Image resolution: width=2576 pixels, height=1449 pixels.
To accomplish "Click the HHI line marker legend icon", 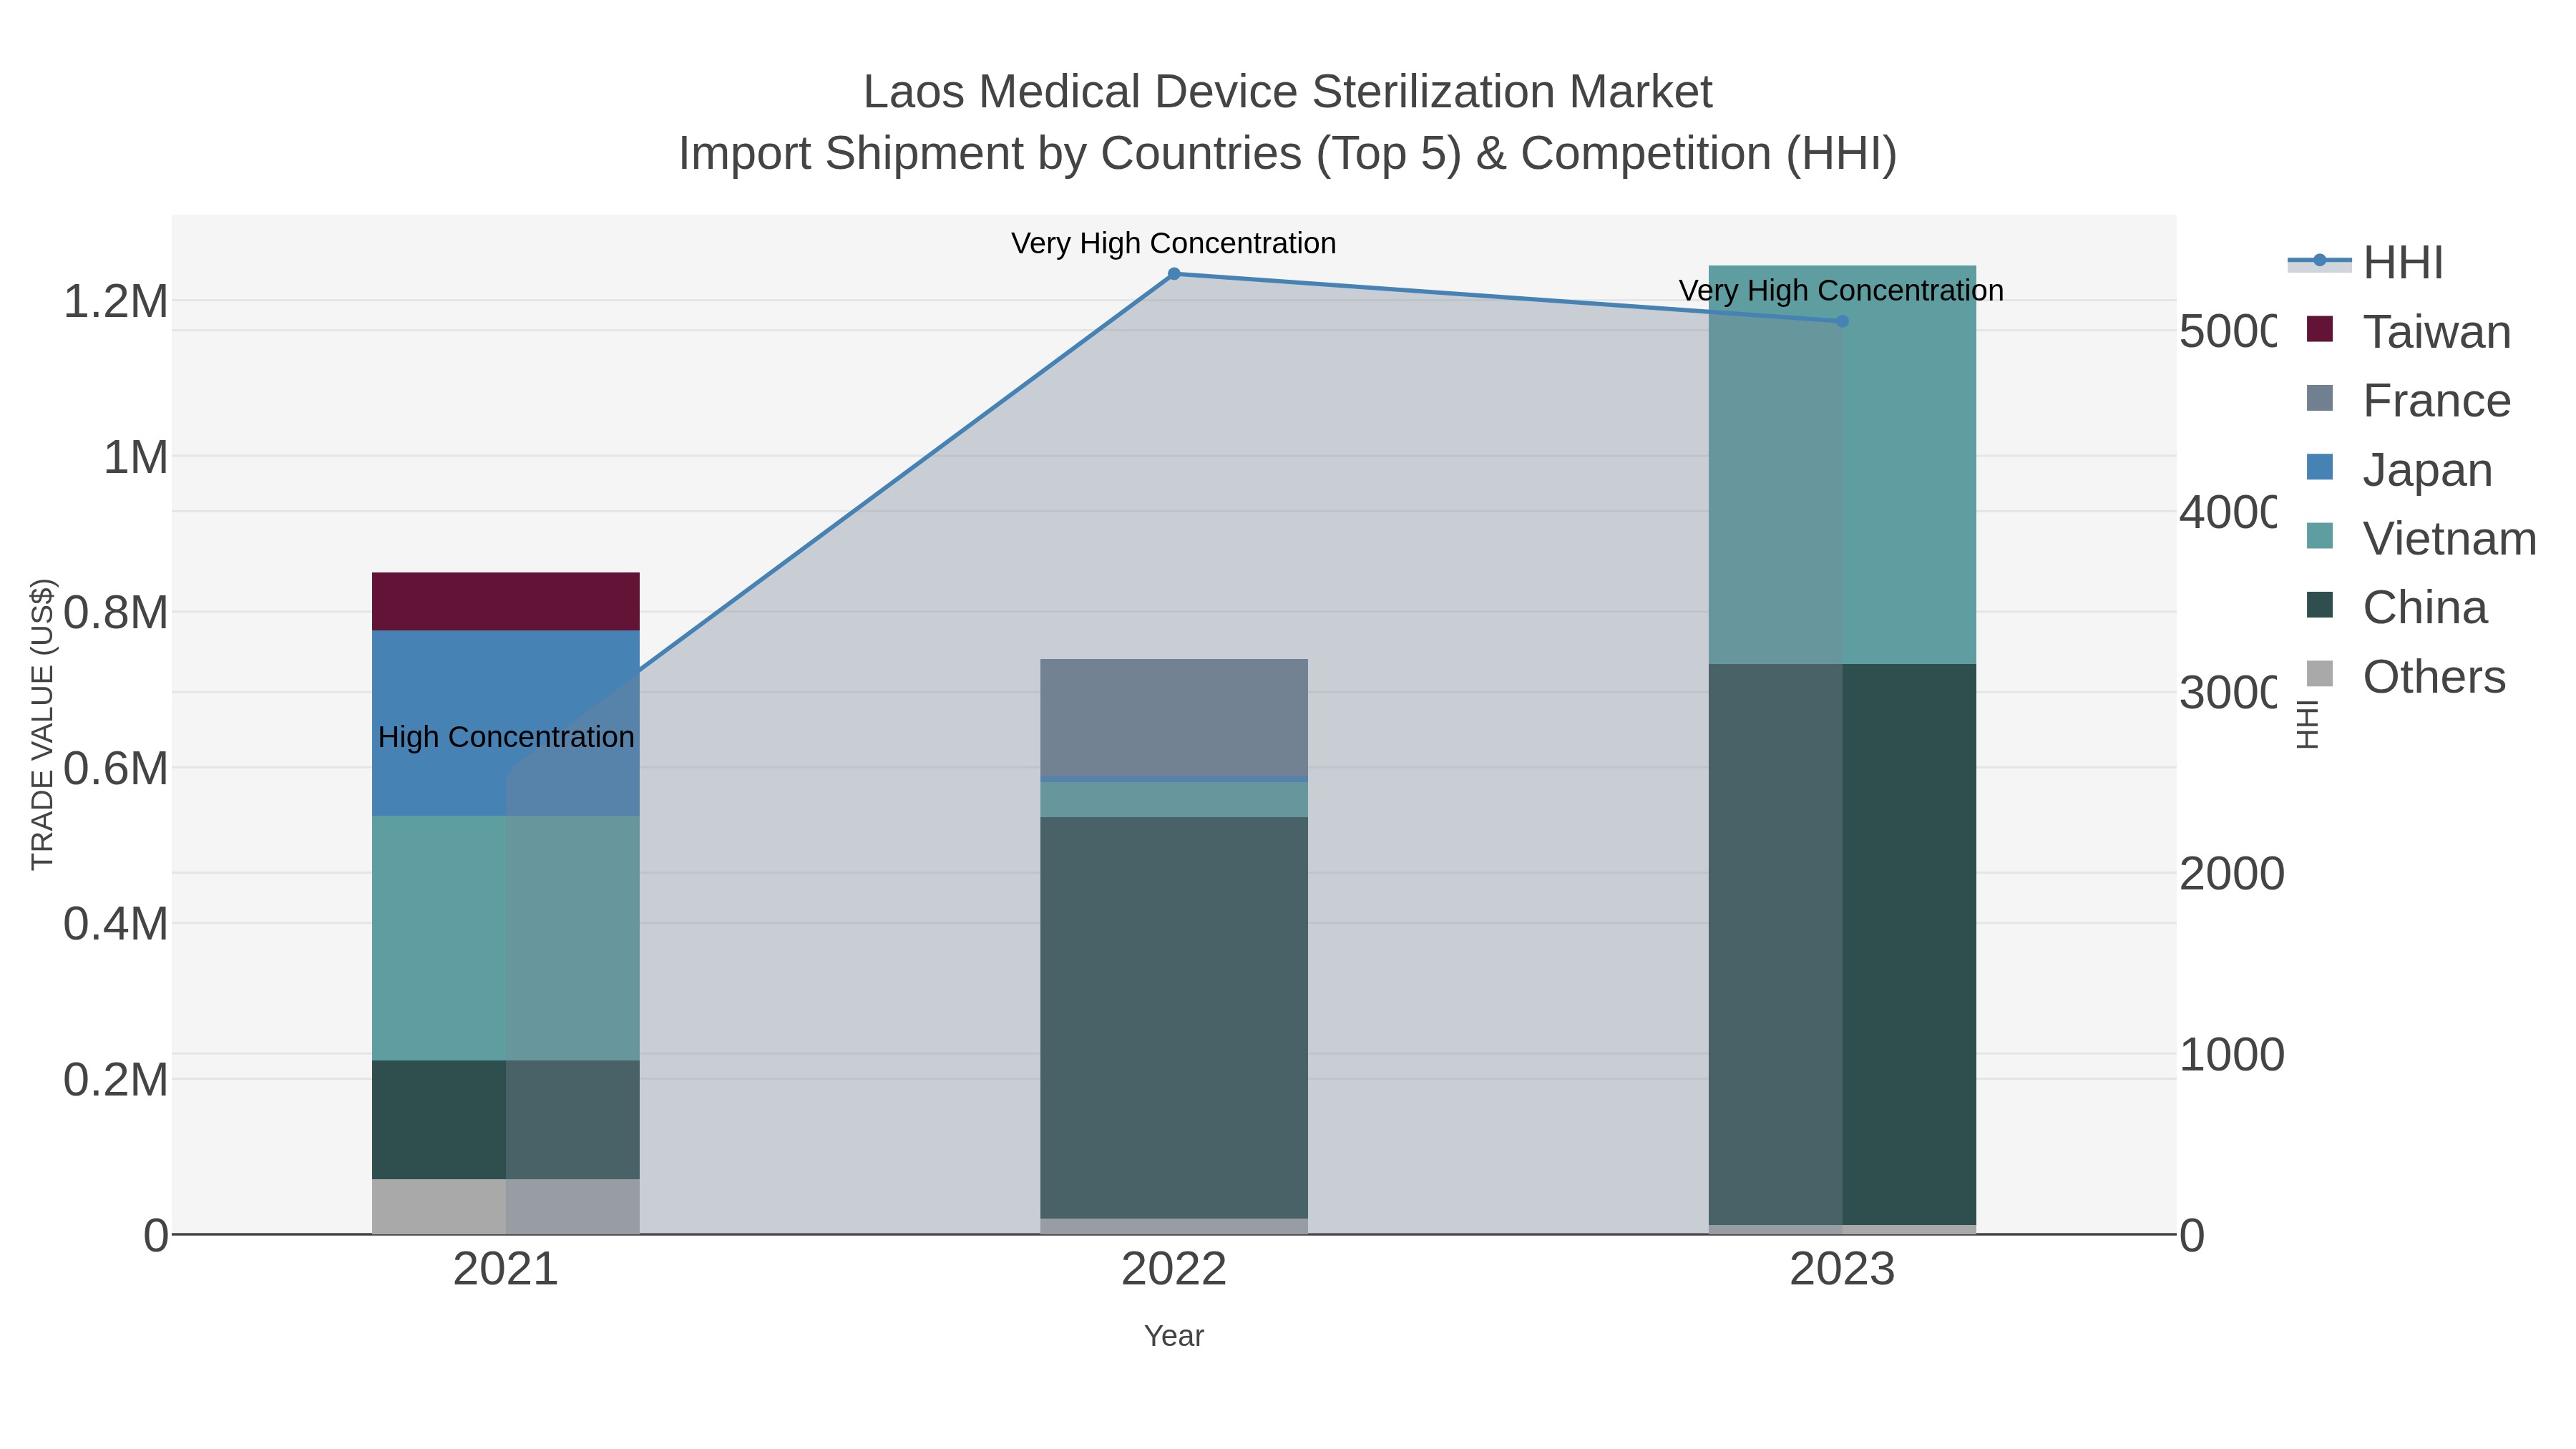I will (2319, 261).
